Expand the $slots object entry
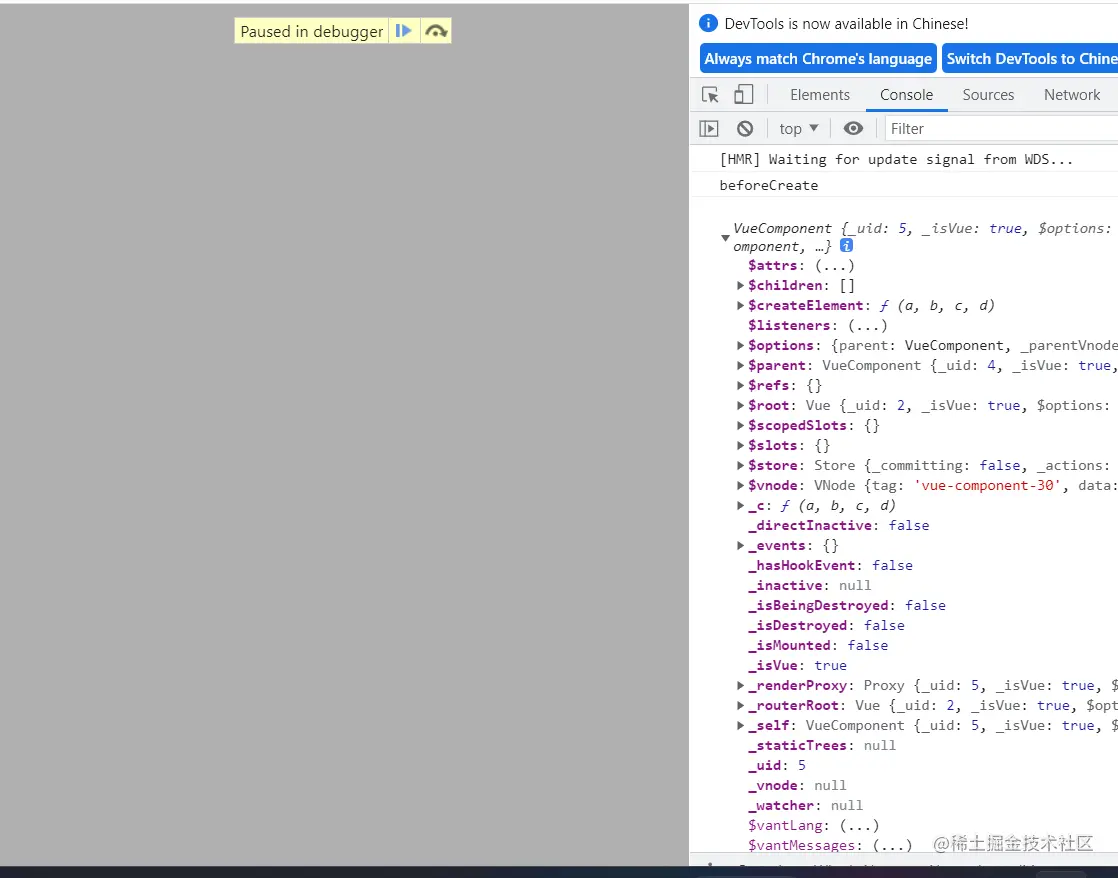Screen dimensions: 1118x878 [x=740, y=445]
